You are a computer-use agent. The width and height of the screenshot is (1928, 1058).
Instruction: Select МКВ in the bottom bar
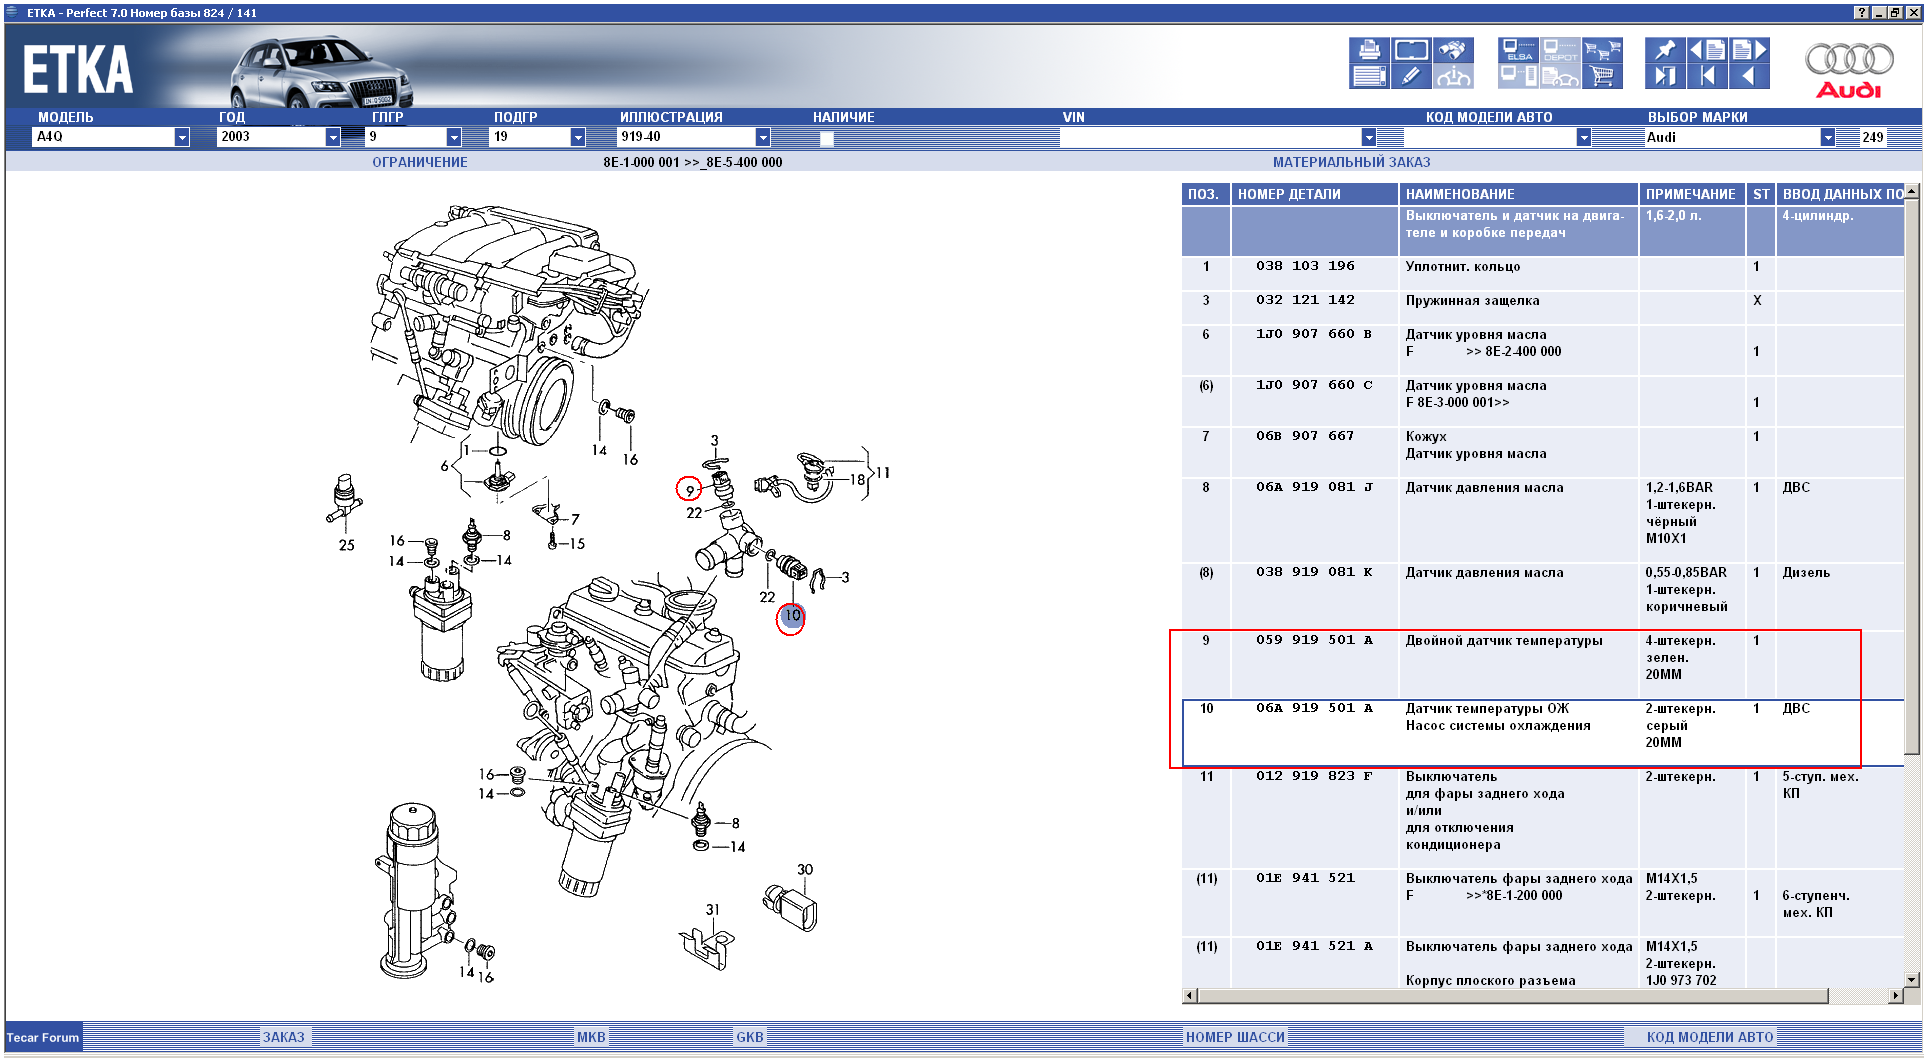pos(590,1037)
